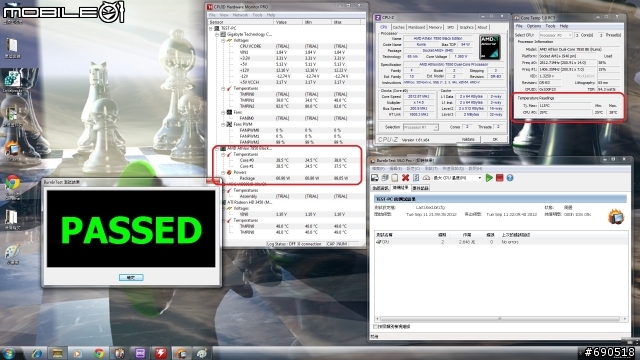
Task: Open the Select CPU dropdown in Core Temp
Action: click(556, 36)
